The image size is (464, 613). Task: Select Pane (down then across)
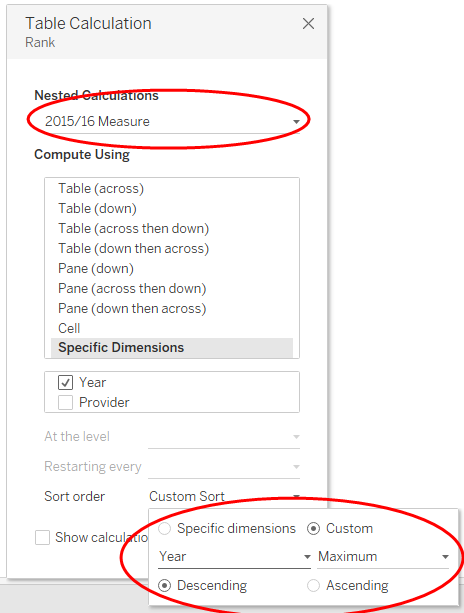click(x=132, y=308)
